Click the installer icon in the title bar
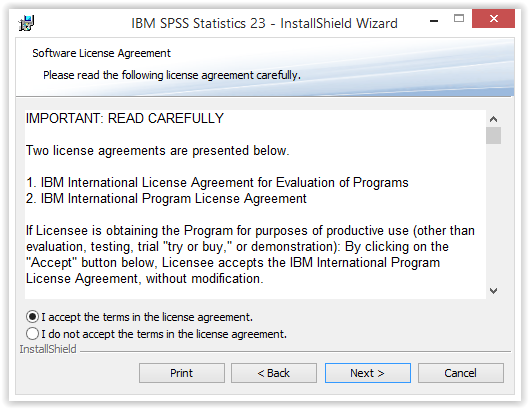 (26, 23)
